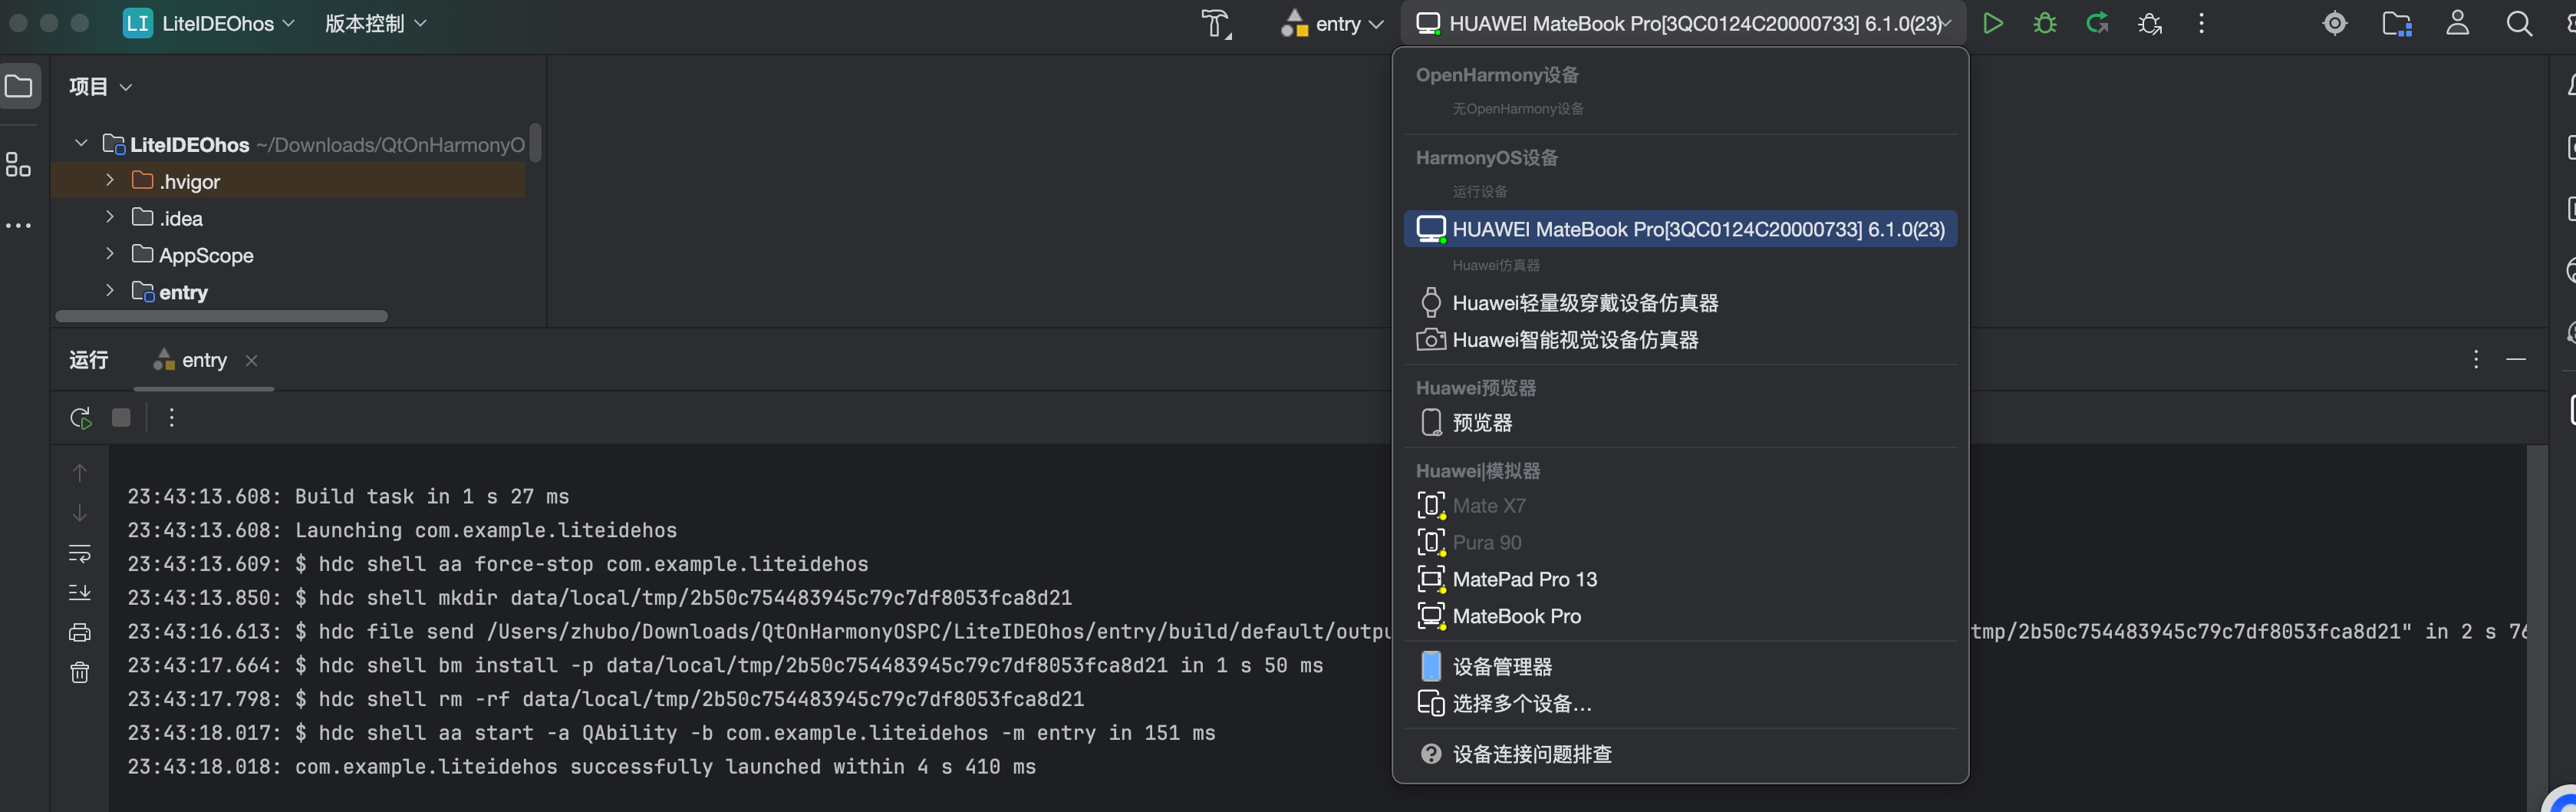Click the 'hdc shell aa force-stop' console line
Viewport: 2576px width, 812px height.
tap(498, 564)
